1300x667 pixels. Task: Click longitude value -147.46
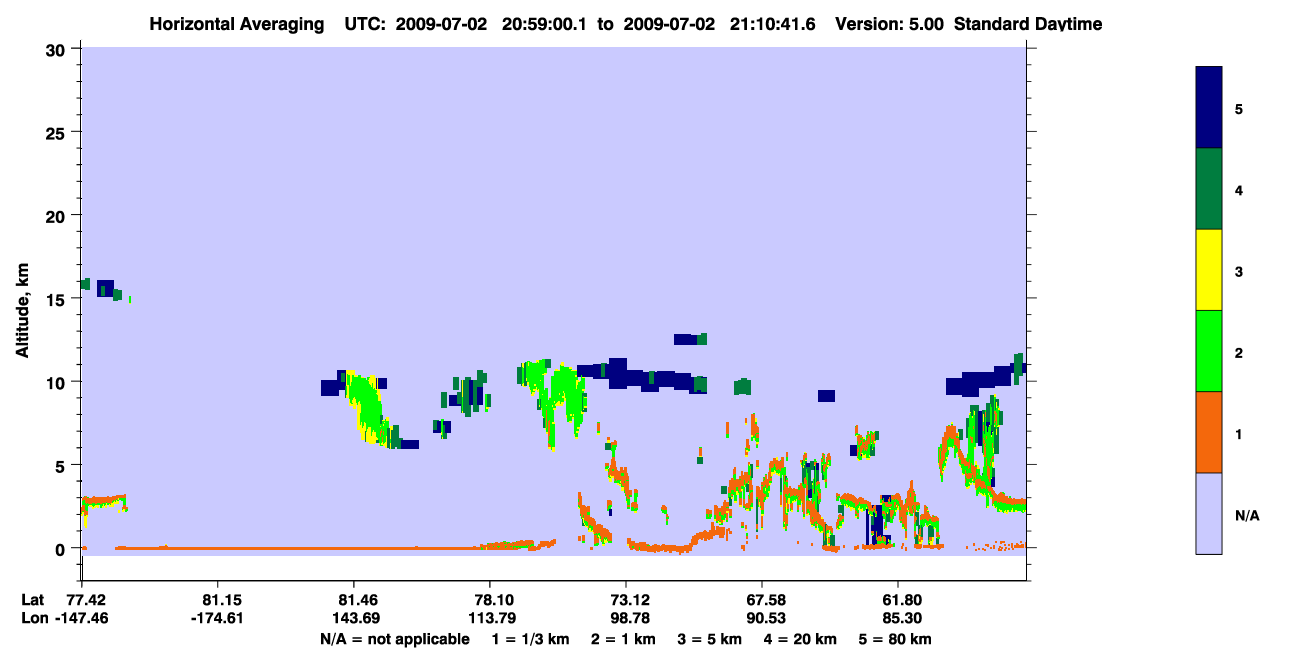tap(81, 618)
